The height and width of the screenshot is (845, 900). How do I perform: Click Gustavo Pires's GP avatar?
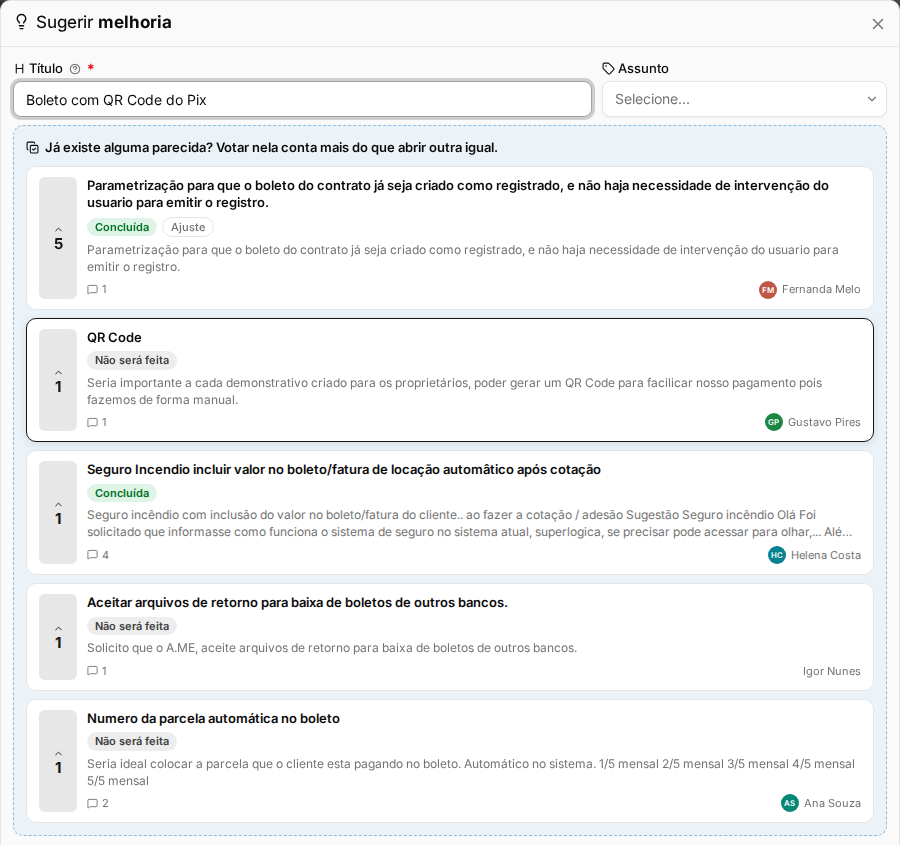tap(774, 422)
